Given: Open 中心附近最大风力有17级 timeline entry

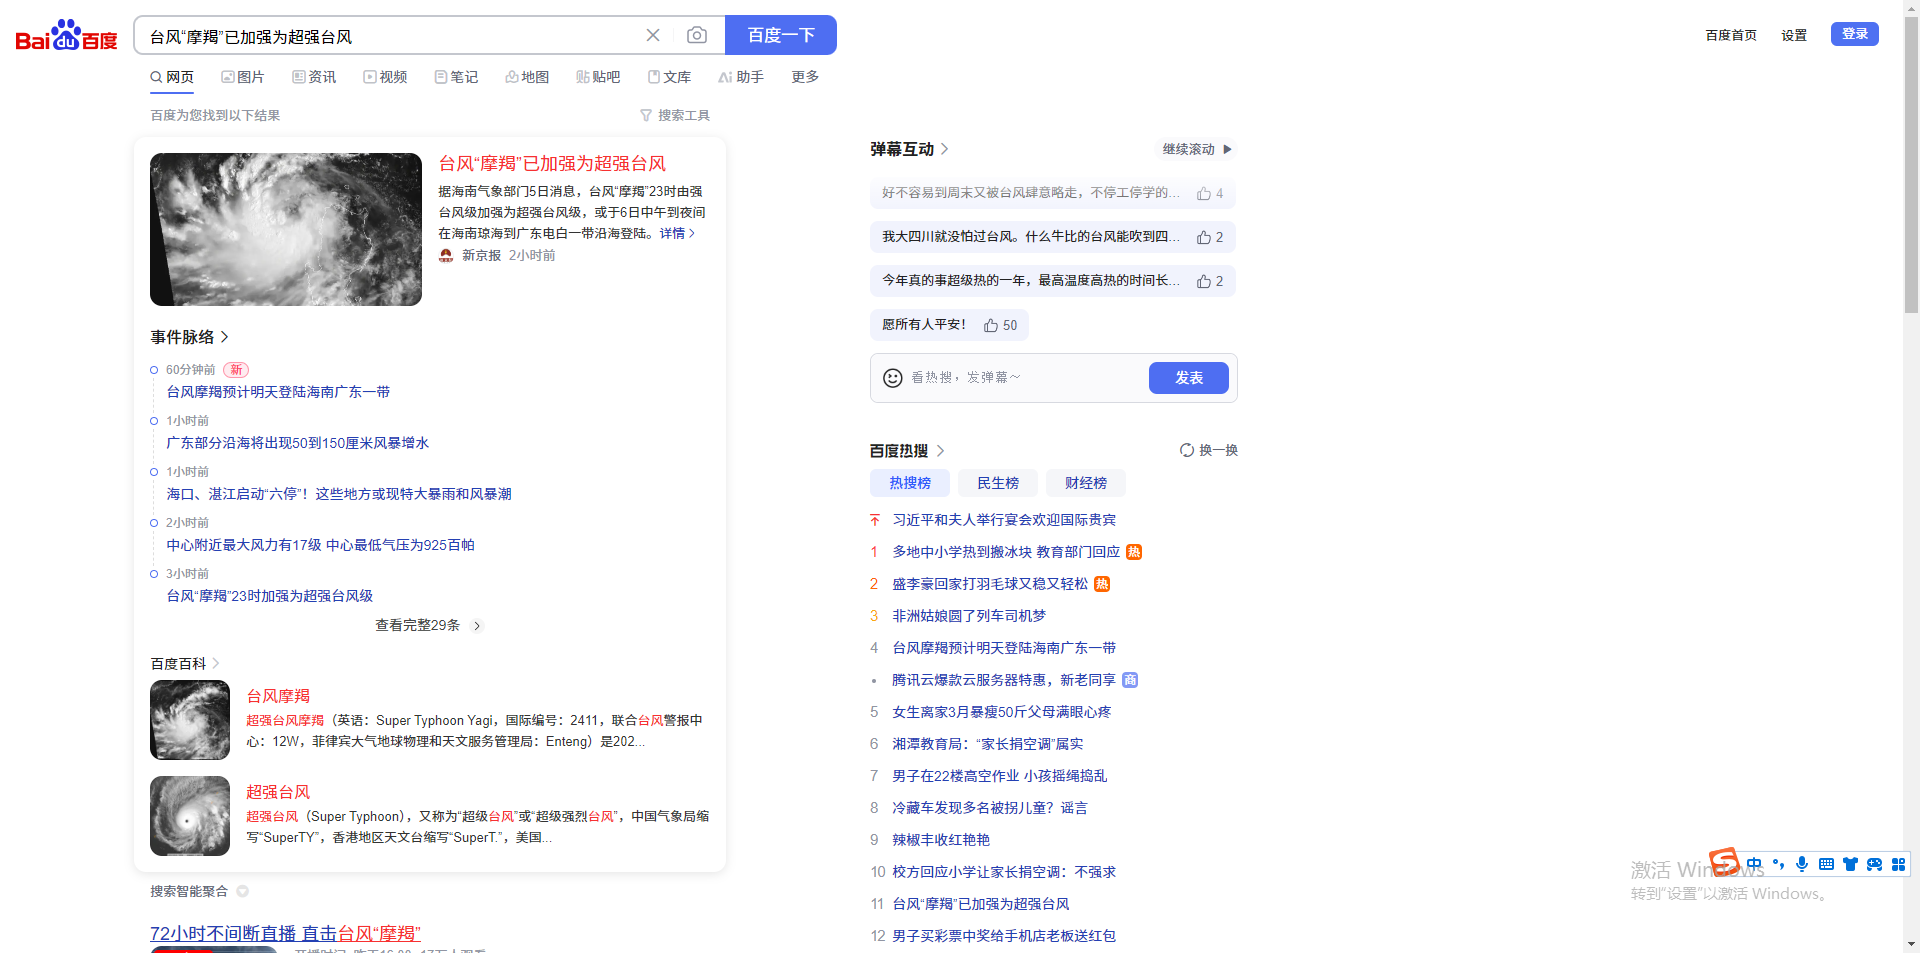Looking at the screenshot, I should [x=320, y=545].
